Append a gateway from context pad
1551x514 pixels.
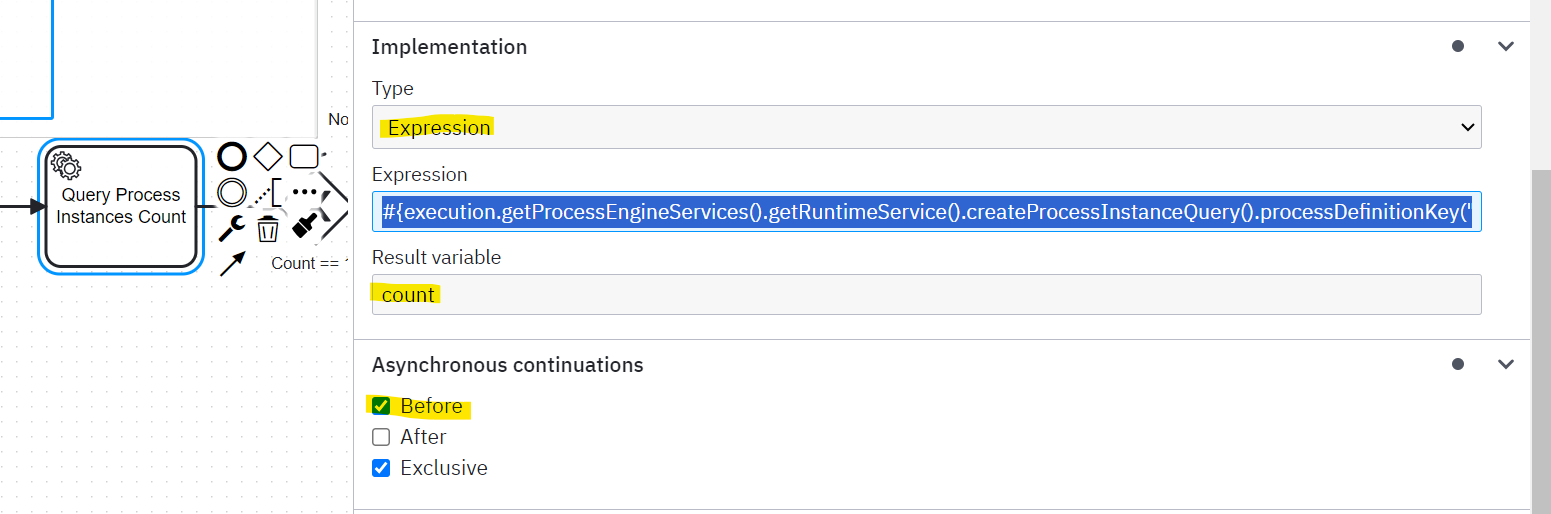click(x=268, y=157)
